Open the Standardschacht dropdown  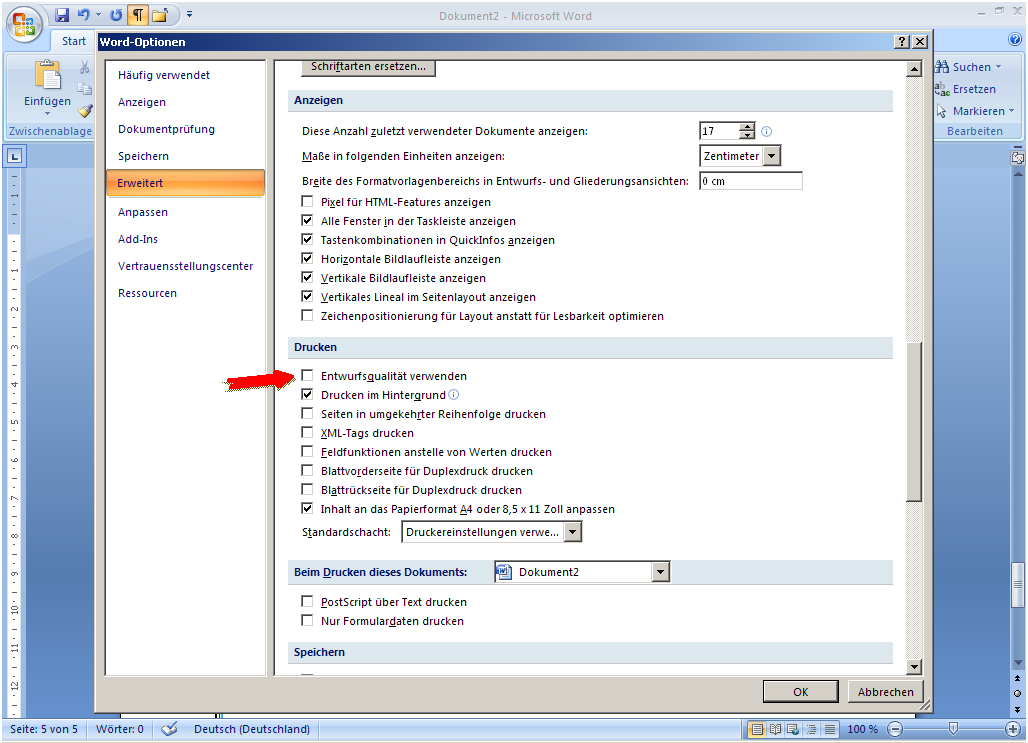[x=572, y=532]
